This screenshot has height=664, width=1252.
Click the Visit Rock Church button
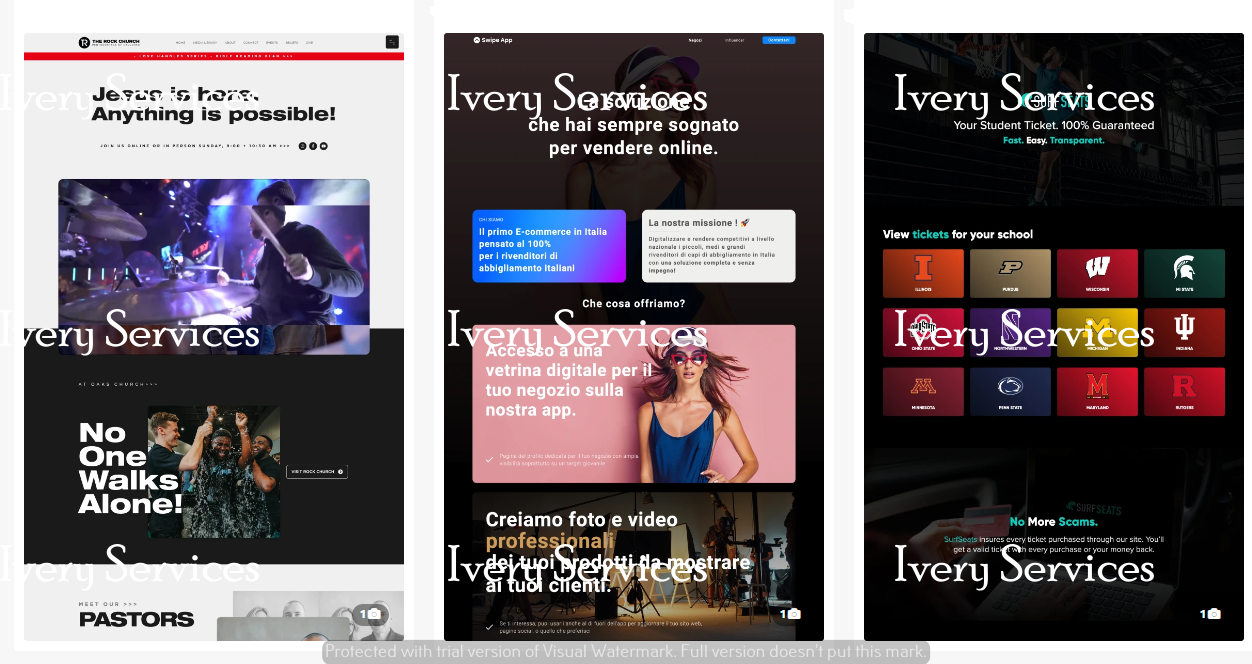pos(316,471)
